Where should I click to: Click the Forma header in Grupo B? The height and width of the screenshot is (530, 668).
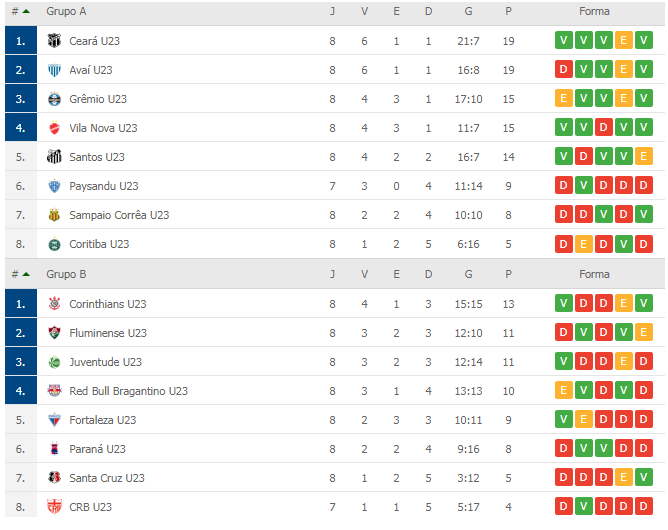coord(594,274)
